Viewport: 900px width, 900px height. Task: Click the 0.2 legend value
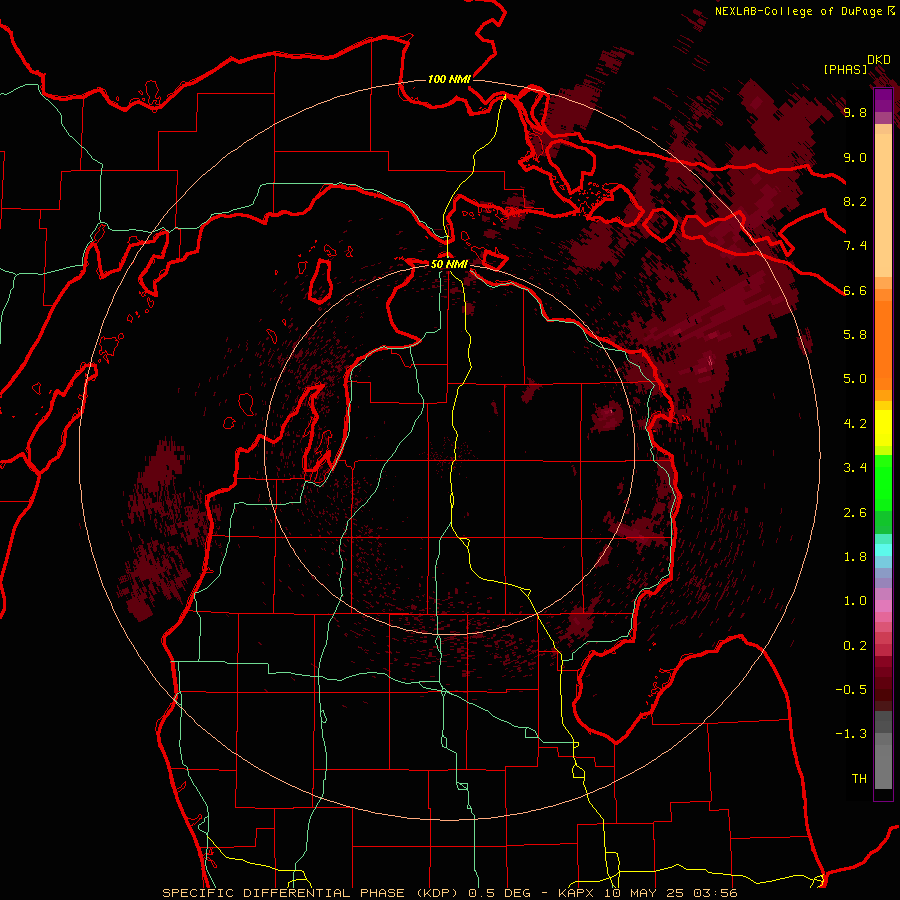(855, 646)
